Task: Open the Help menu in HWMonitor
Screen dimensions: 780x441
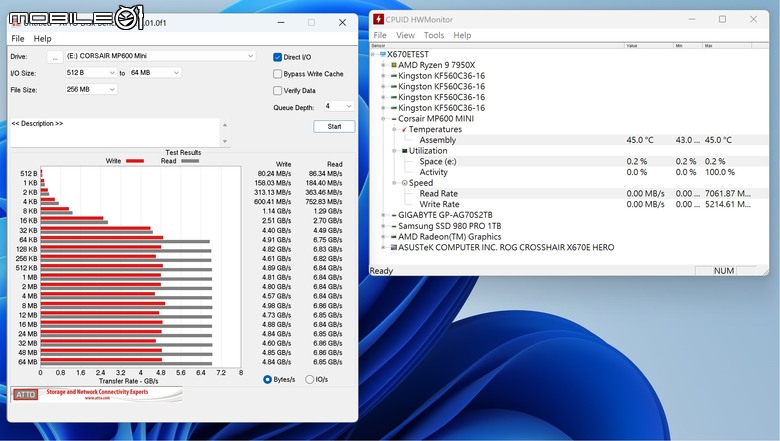Action: click(x=462, y=35)
